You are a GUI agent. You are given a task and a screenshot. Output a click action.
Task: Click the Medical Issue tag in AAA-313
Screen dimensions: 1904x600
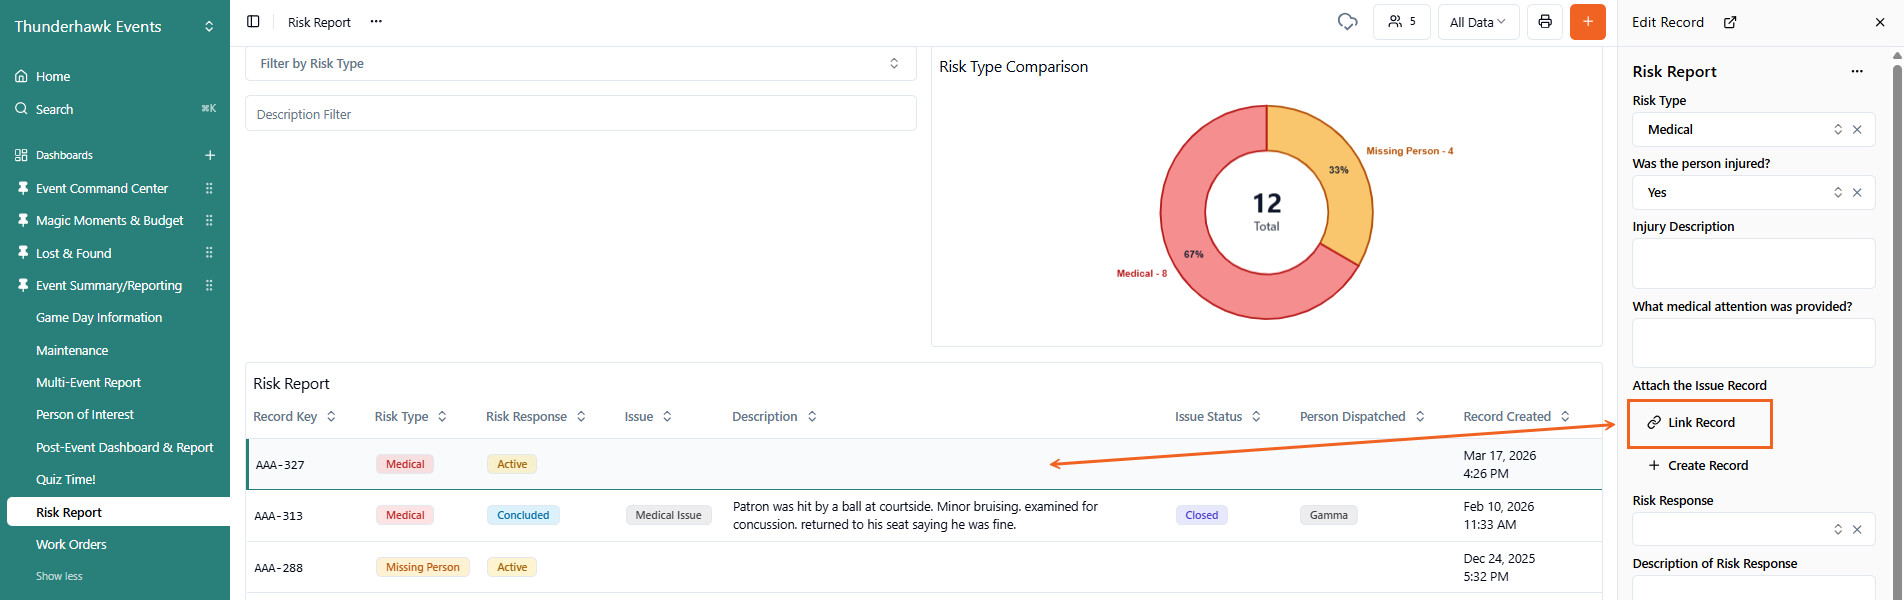click(669, 516)
